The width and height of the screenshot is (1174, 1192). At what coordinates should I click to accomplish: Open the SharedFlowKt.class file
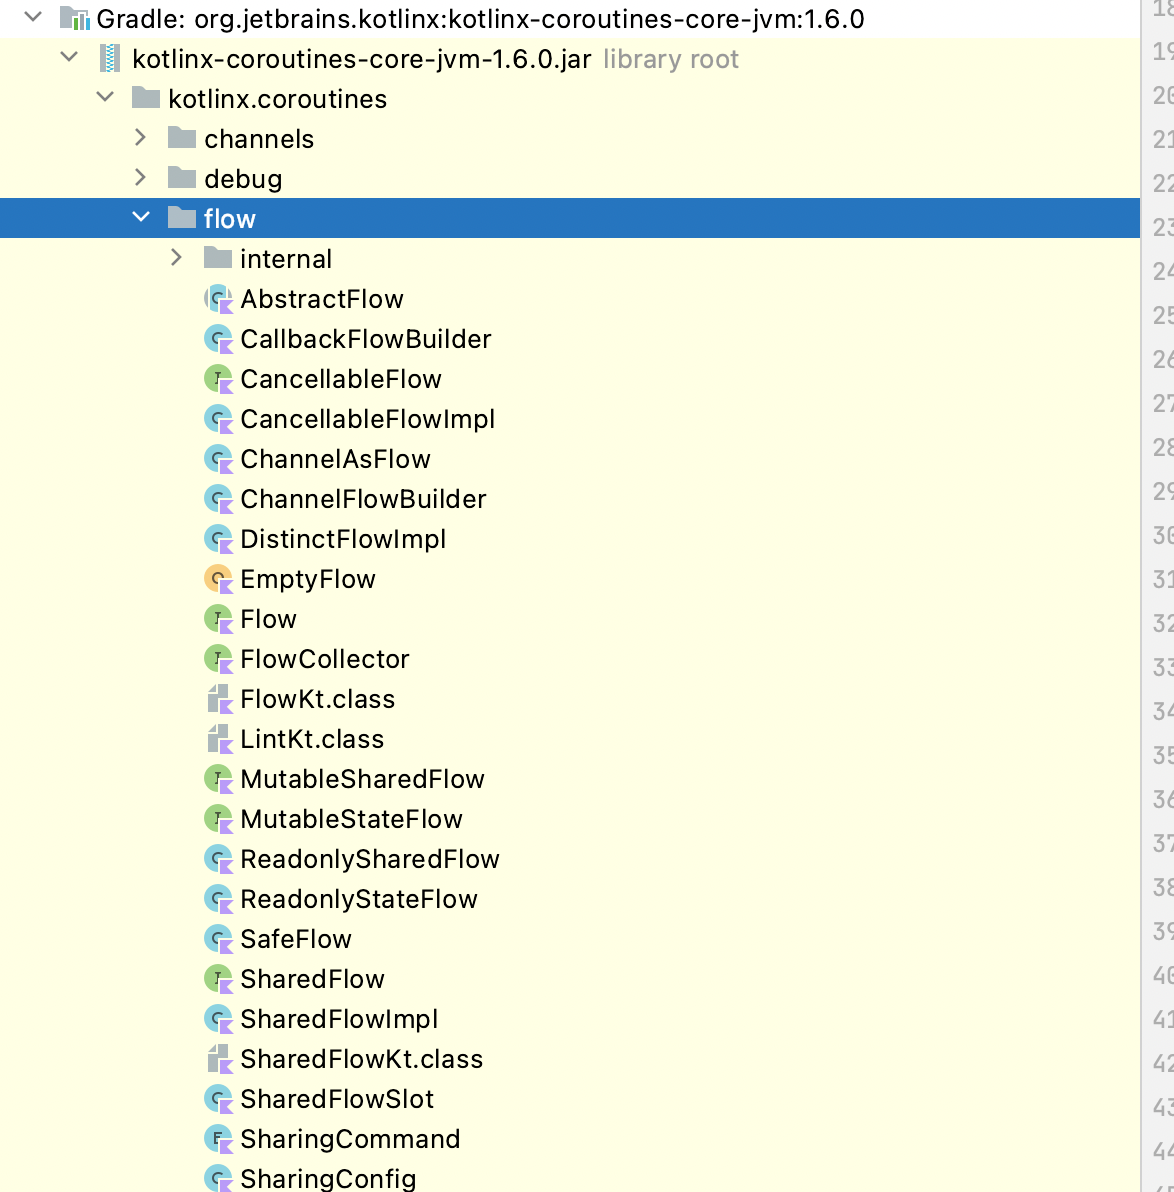tap(361, 1060)
